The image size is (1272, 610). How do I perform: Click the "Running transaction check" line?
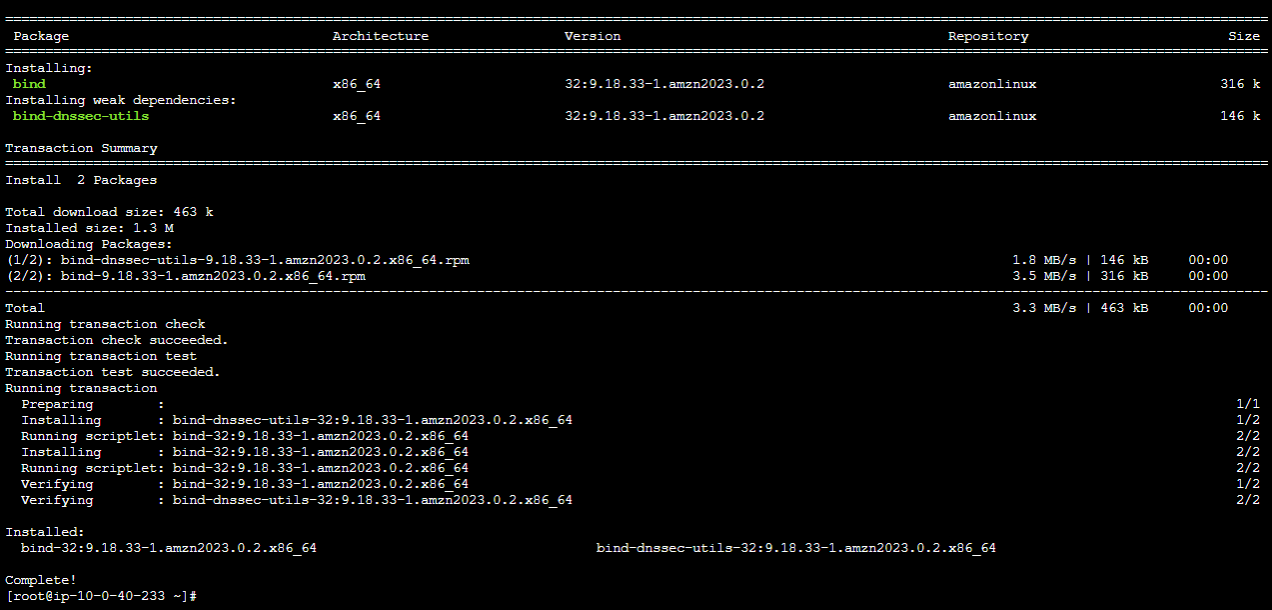tap(105, 324)
